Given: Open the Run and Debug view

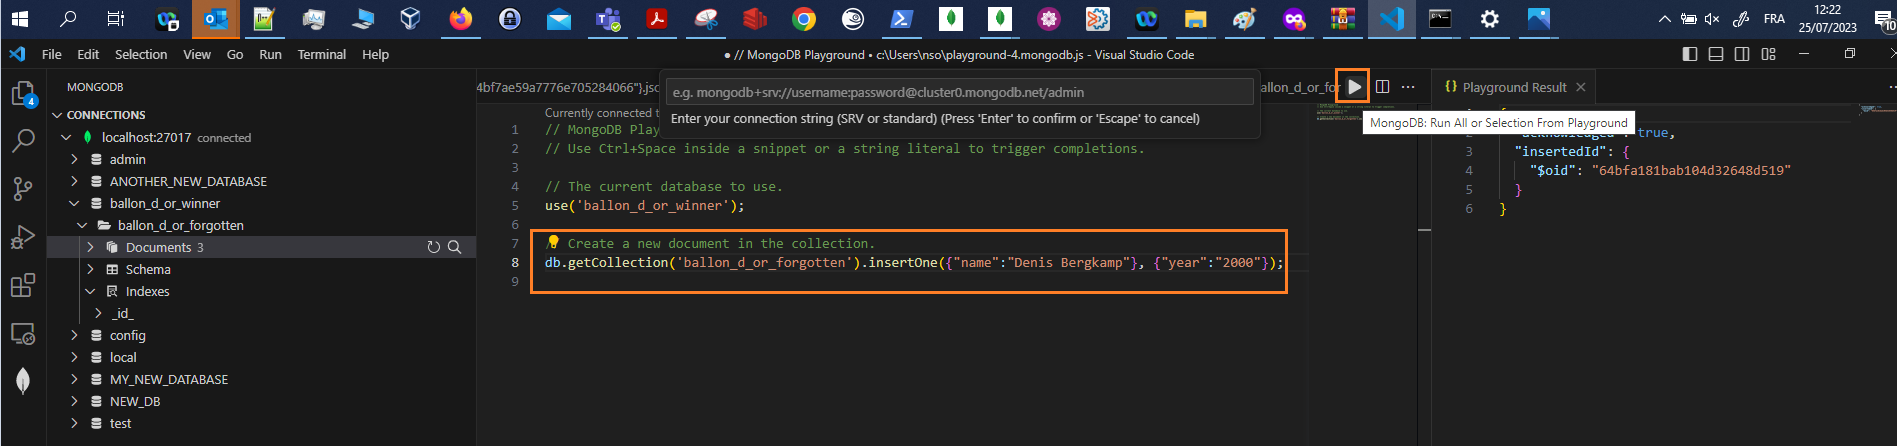Looking at the screenshot, I should [x=23, y=237].
